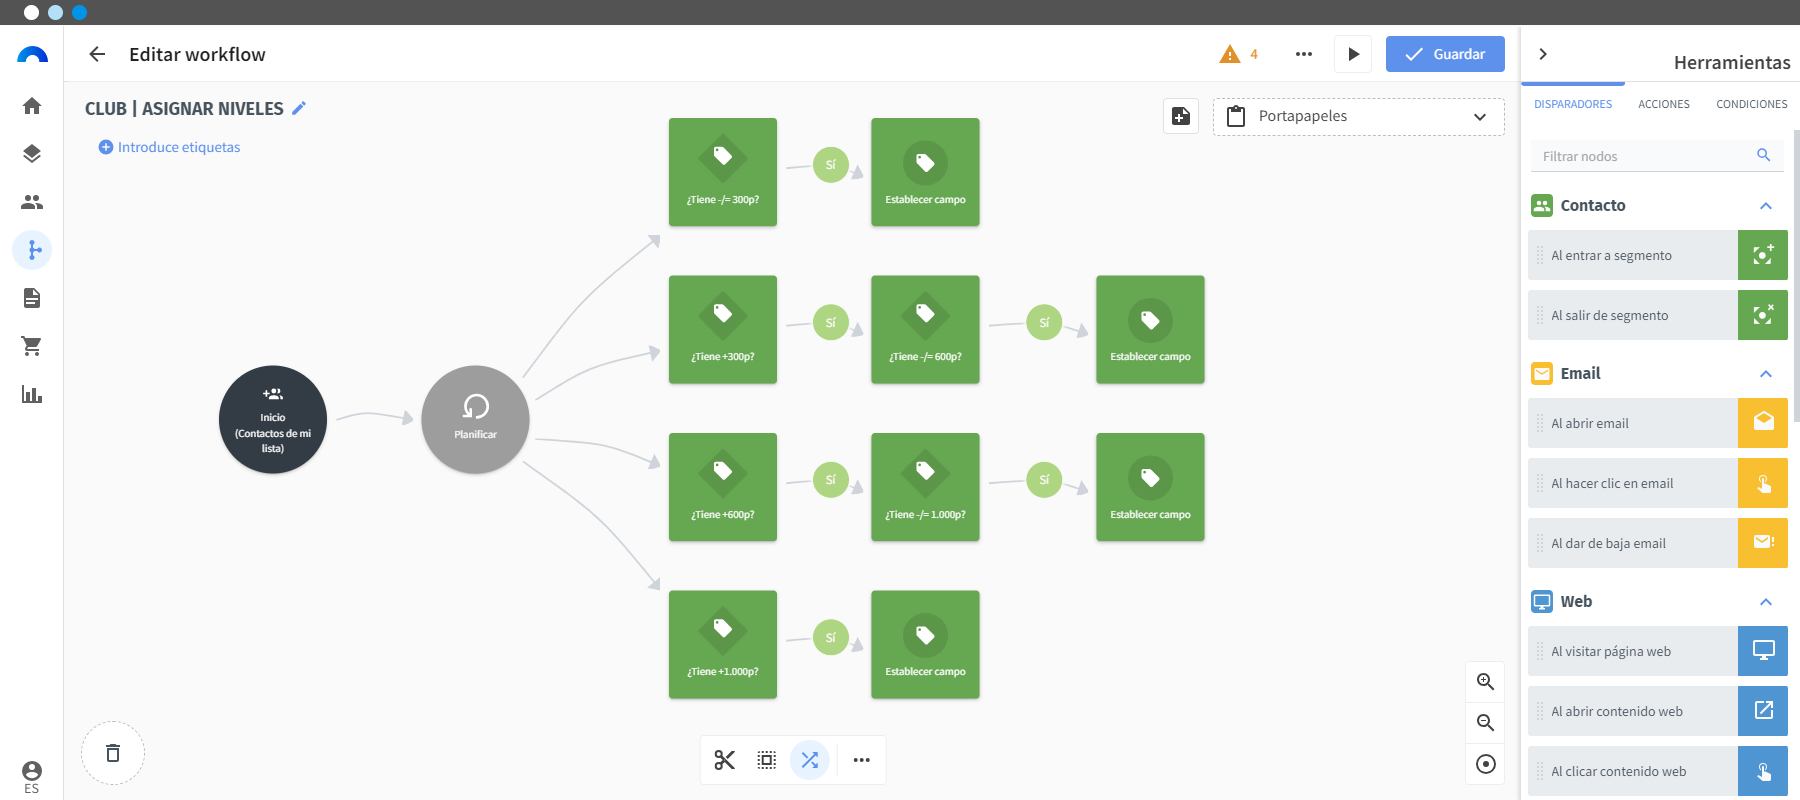Screen dimensions: 1800x800
Task: Select Establecer campo node after ¿Tiene -/= 600p?
Action: [1150, 329]
